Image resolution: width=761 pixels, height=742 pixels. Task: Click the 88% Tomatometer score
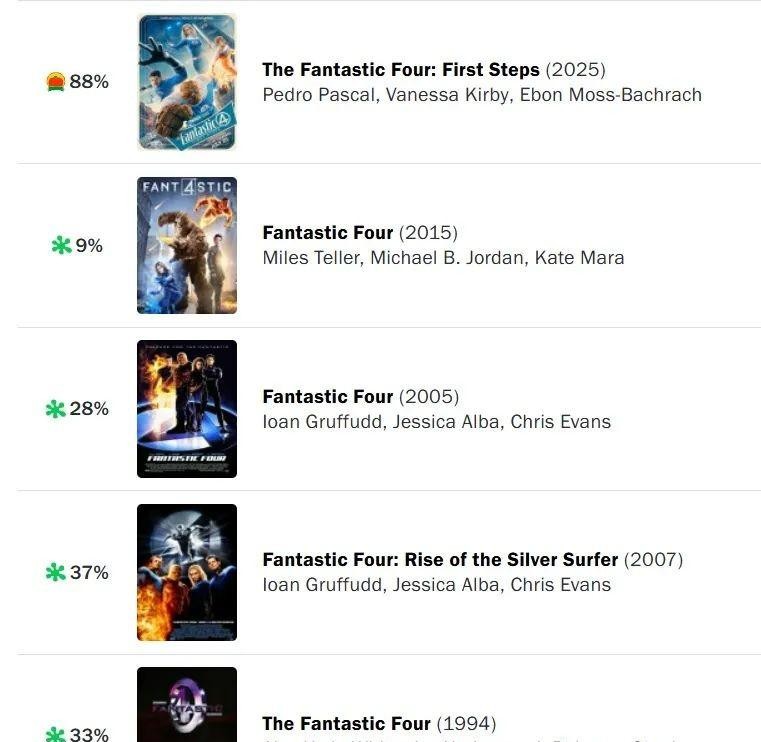click(89, 82)
